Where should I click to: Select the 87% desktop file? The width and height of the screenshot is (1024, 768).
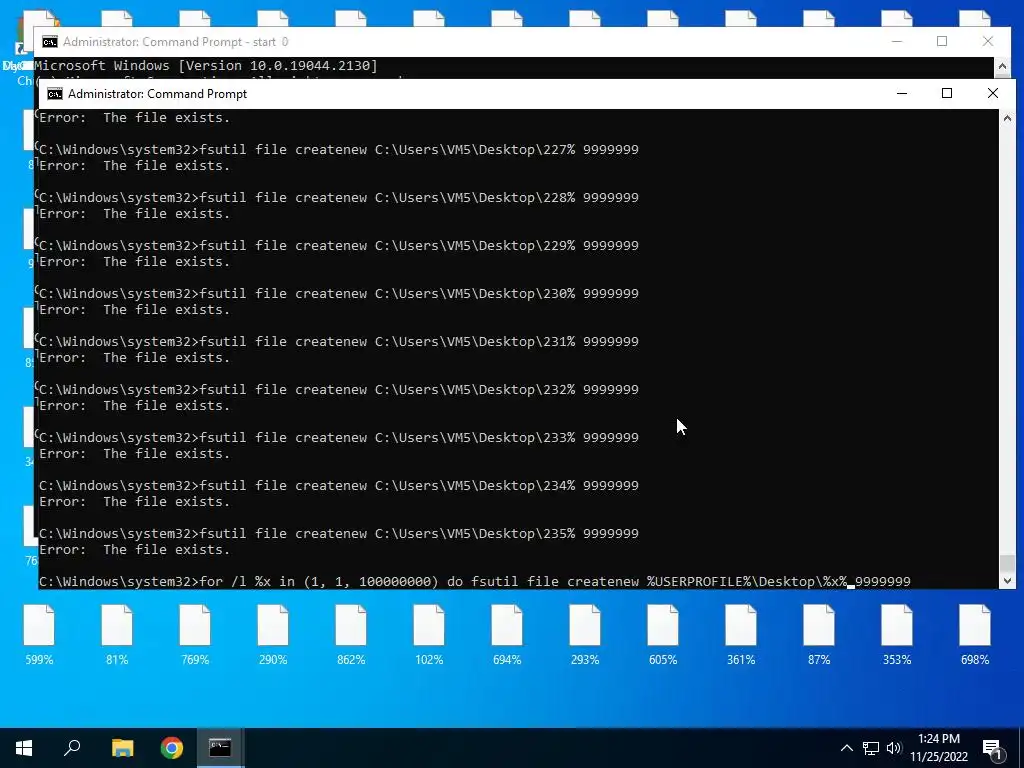point(819,635)
